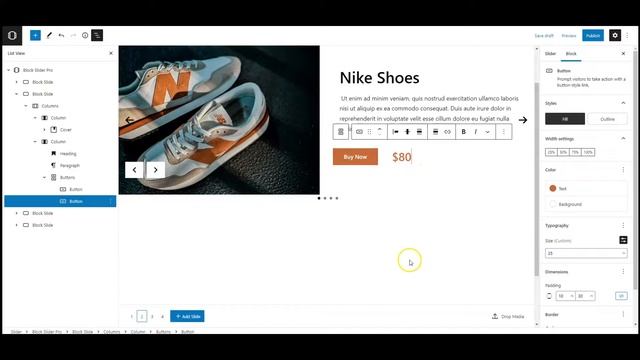Open the block inserter plus button
This screenshot has height=360, width=640.
coord(36,36)
